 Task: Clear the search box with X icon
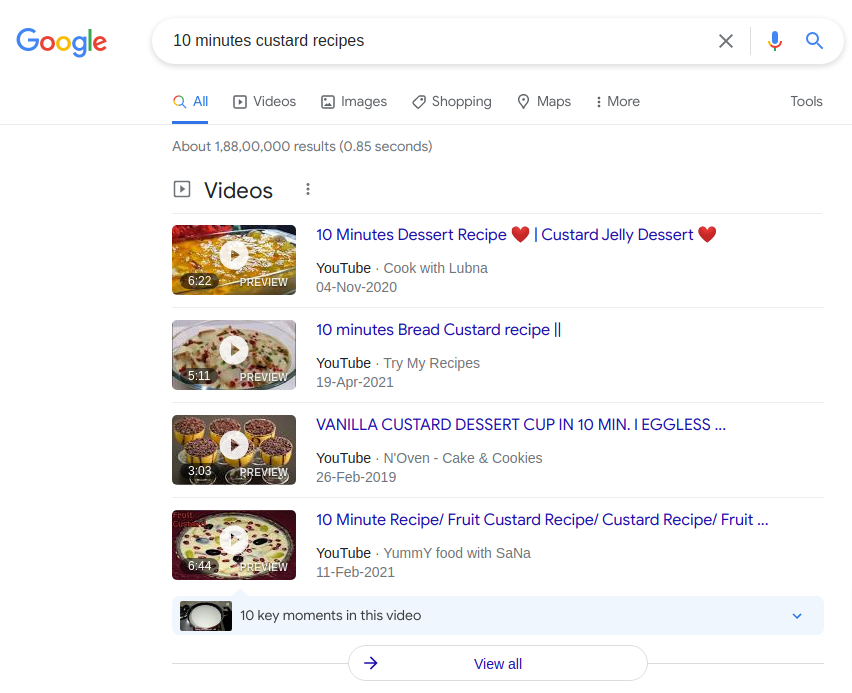click(x=725, y=41)
